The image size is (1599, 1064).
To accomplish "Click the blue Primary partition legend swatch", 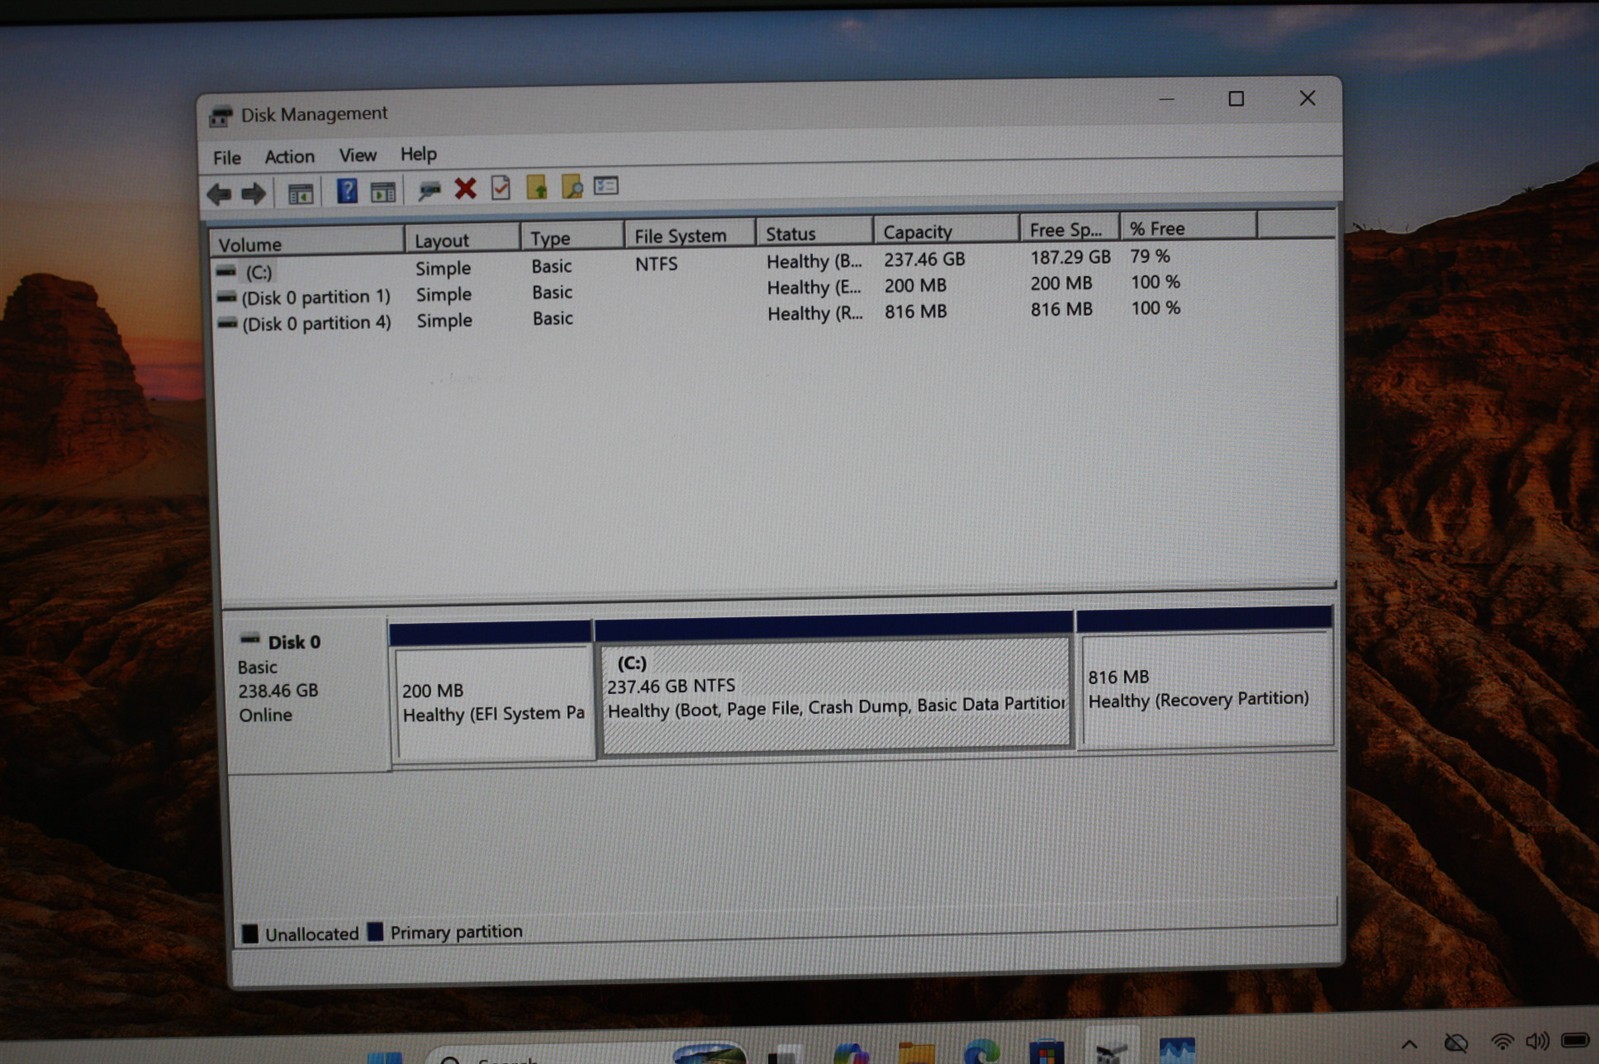I will 375,932.
